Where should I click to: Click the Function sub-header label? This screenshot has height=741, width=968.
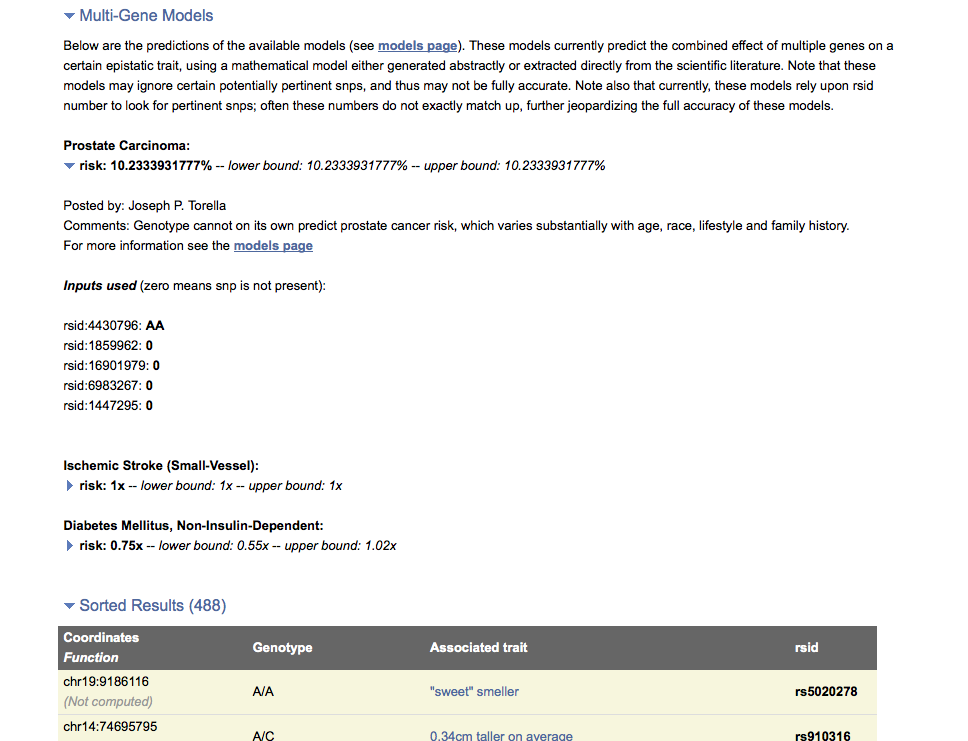(91, 657)
